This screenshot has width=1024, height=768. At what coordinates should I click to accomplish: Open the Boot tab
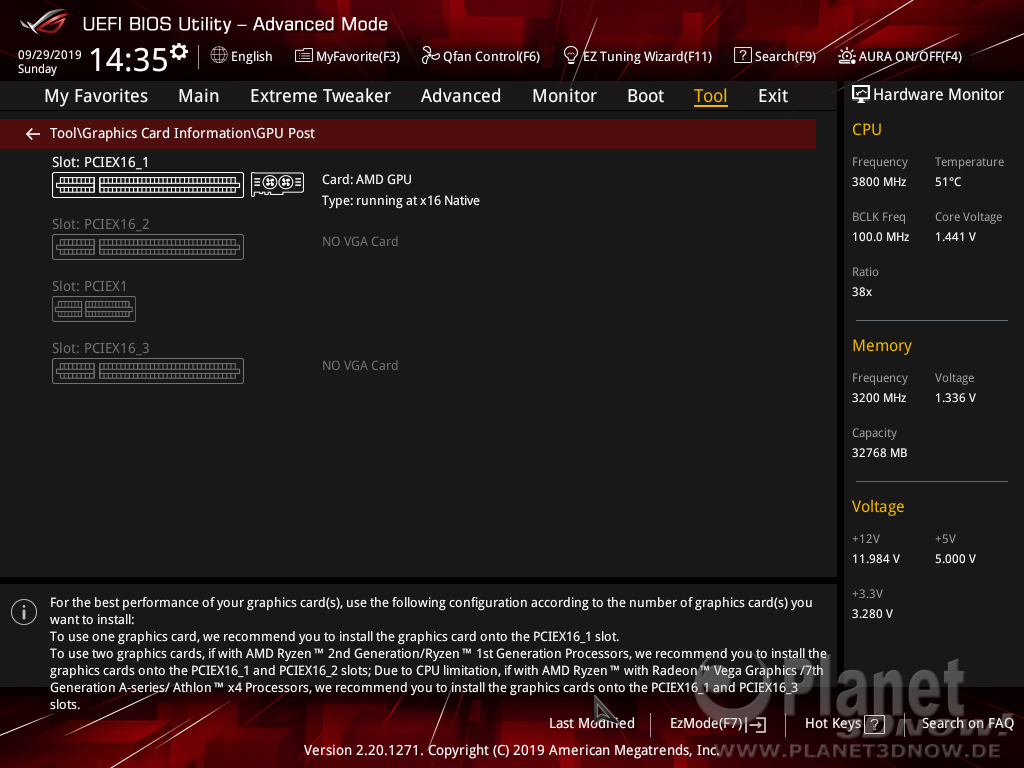pyautogui.click(x=645, y=96)
